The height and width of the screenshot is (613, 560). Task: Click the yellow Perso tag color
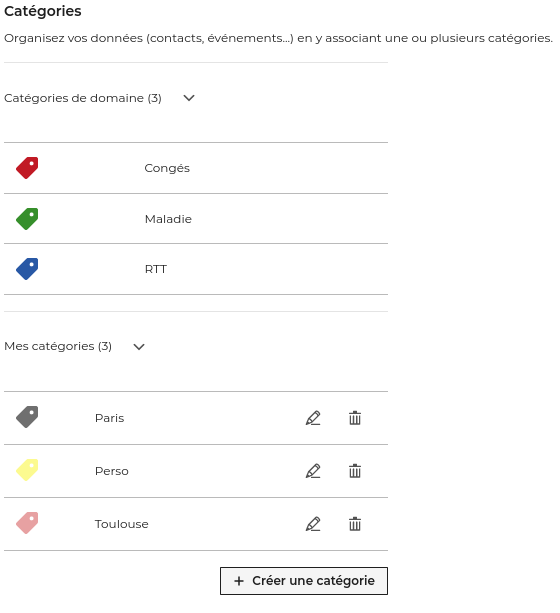point(27,470)
